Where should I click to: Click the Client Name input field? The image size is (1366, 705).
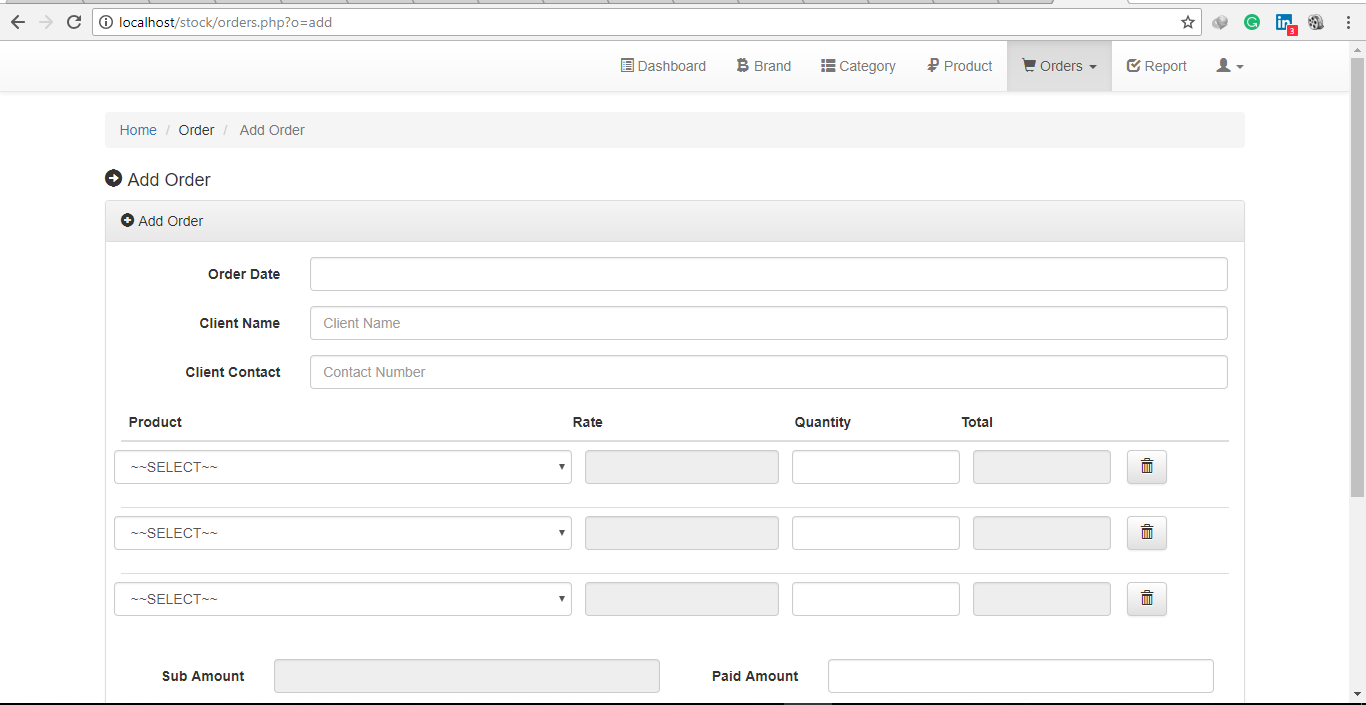[768, 323]
